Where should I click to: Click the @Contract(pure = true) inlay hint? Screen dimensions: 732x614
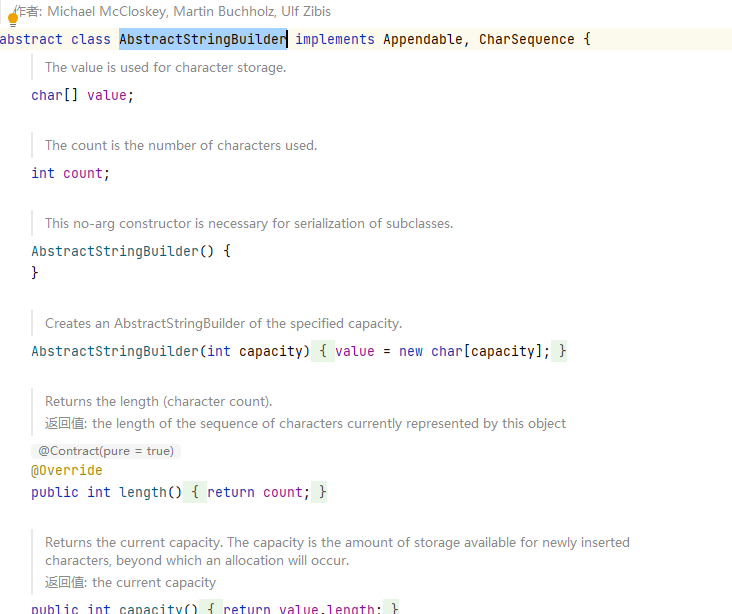coord(106,451)
